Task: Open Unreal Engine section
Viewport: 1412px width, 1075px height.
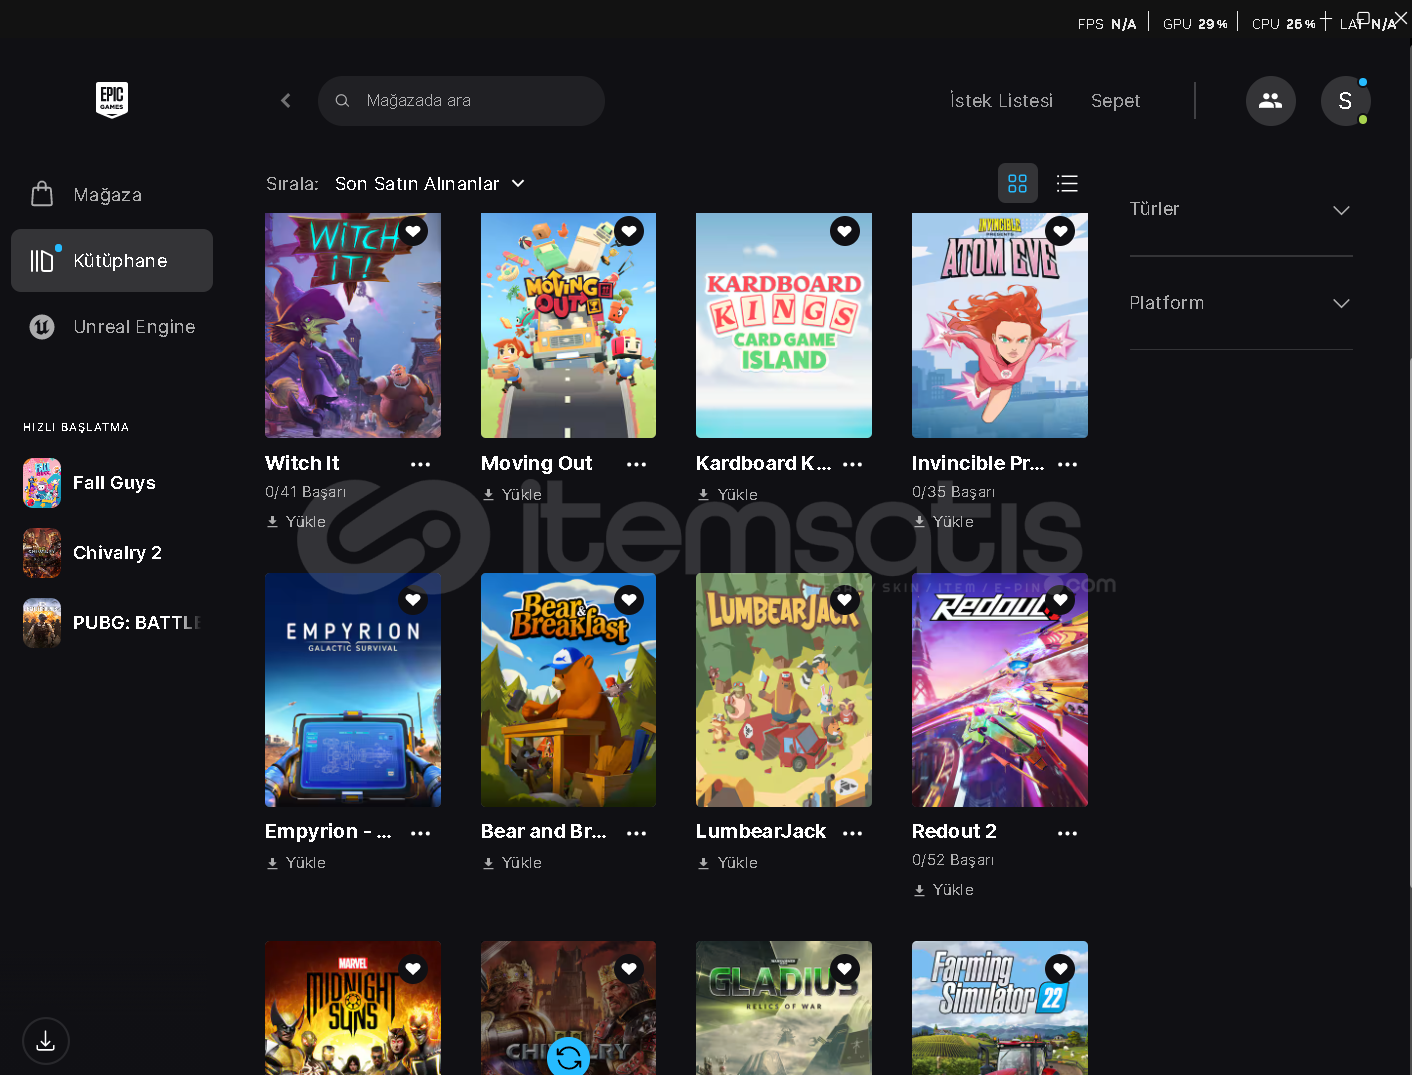Action: pyautogui.click(x=112, y=327)
